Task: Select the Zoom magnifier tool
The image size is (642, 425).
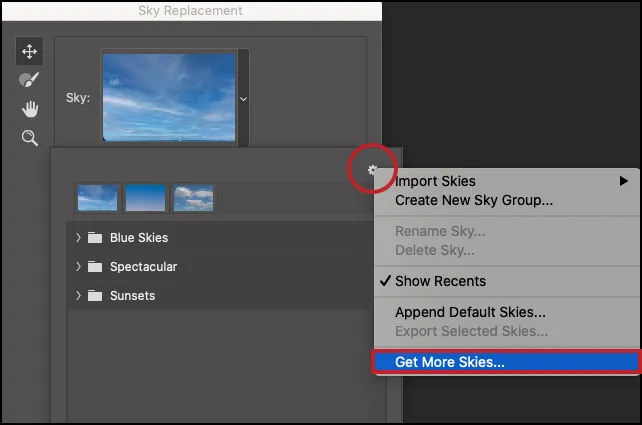Action: (x=29, y=138)
